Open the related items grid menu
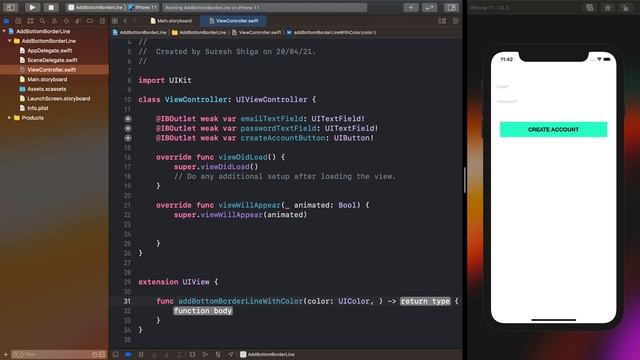The height and width of the screenshot is (360, 640). pos(115,21)
